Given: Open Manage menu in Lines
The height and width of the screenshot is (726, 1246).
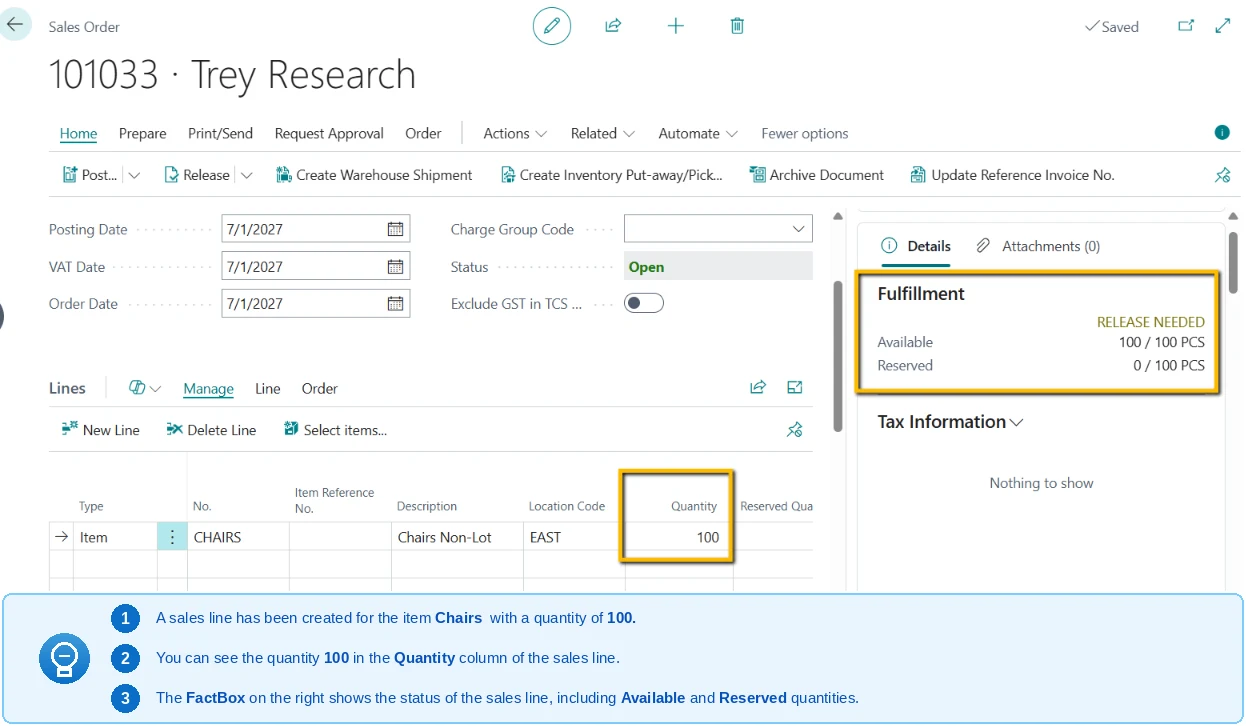Looking at the screenshot, I should pos(208,388).
